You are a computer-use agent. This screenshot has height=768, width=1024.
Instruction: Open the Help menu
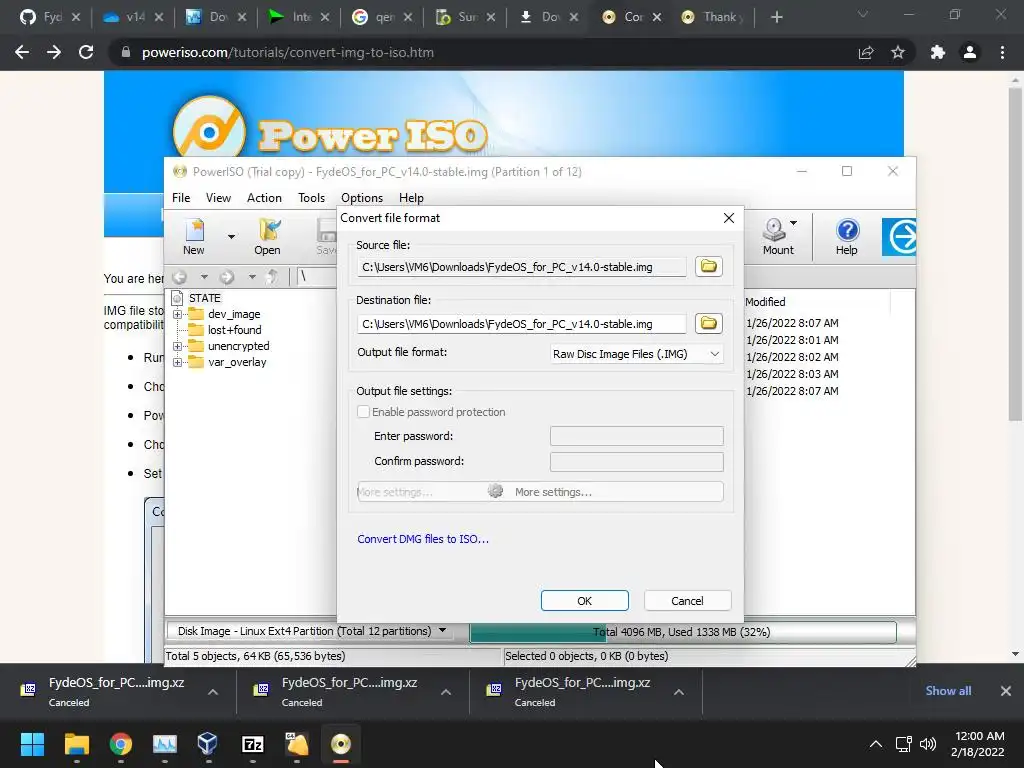pyautogui.click(x=411, y=198)
